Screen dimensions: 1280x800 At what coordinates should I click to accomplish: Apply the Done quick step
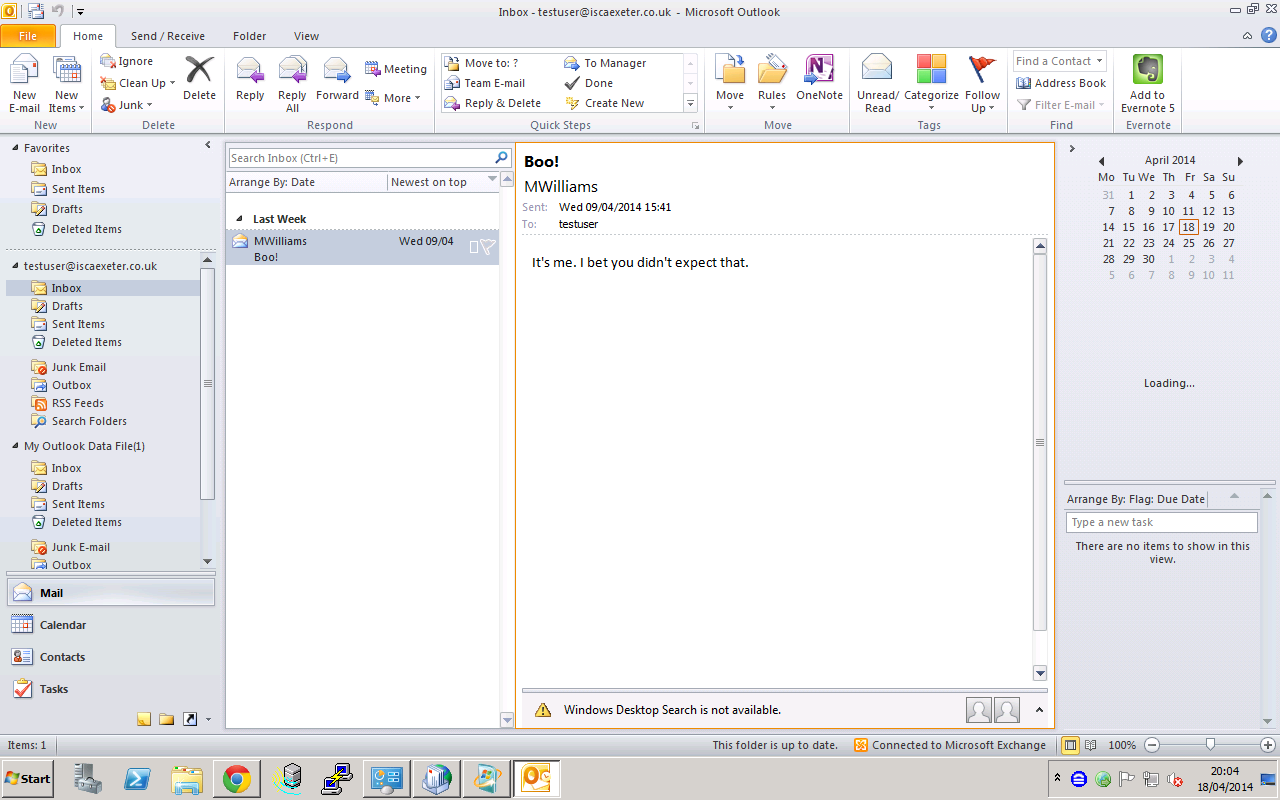589,83
